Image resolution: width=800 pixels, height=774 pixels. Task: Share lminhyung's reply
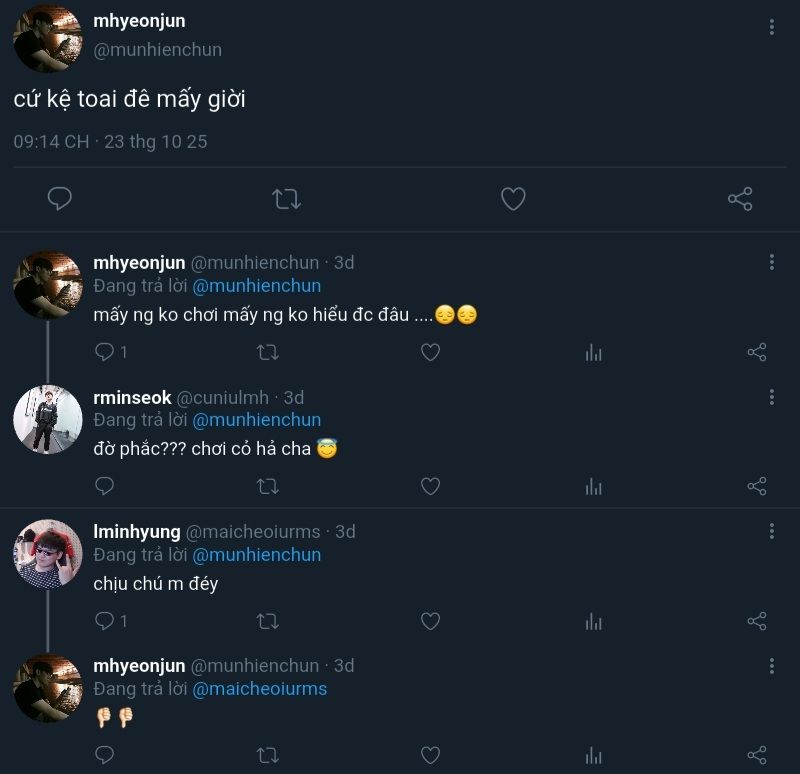click(x=757, y=621)
